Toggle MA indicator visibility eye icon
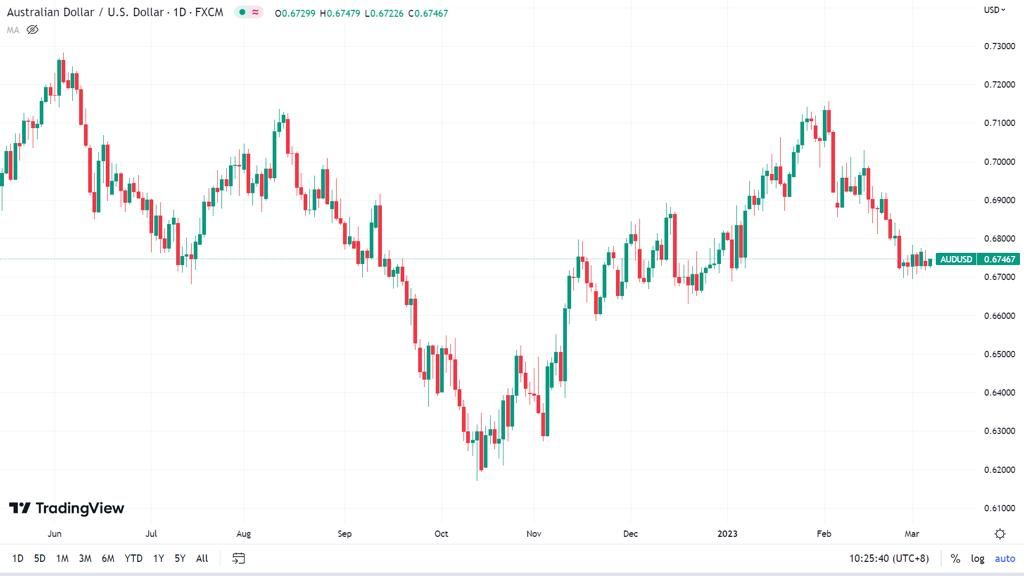The width and height of the screenshot is (1024, 576). (32, 30)
